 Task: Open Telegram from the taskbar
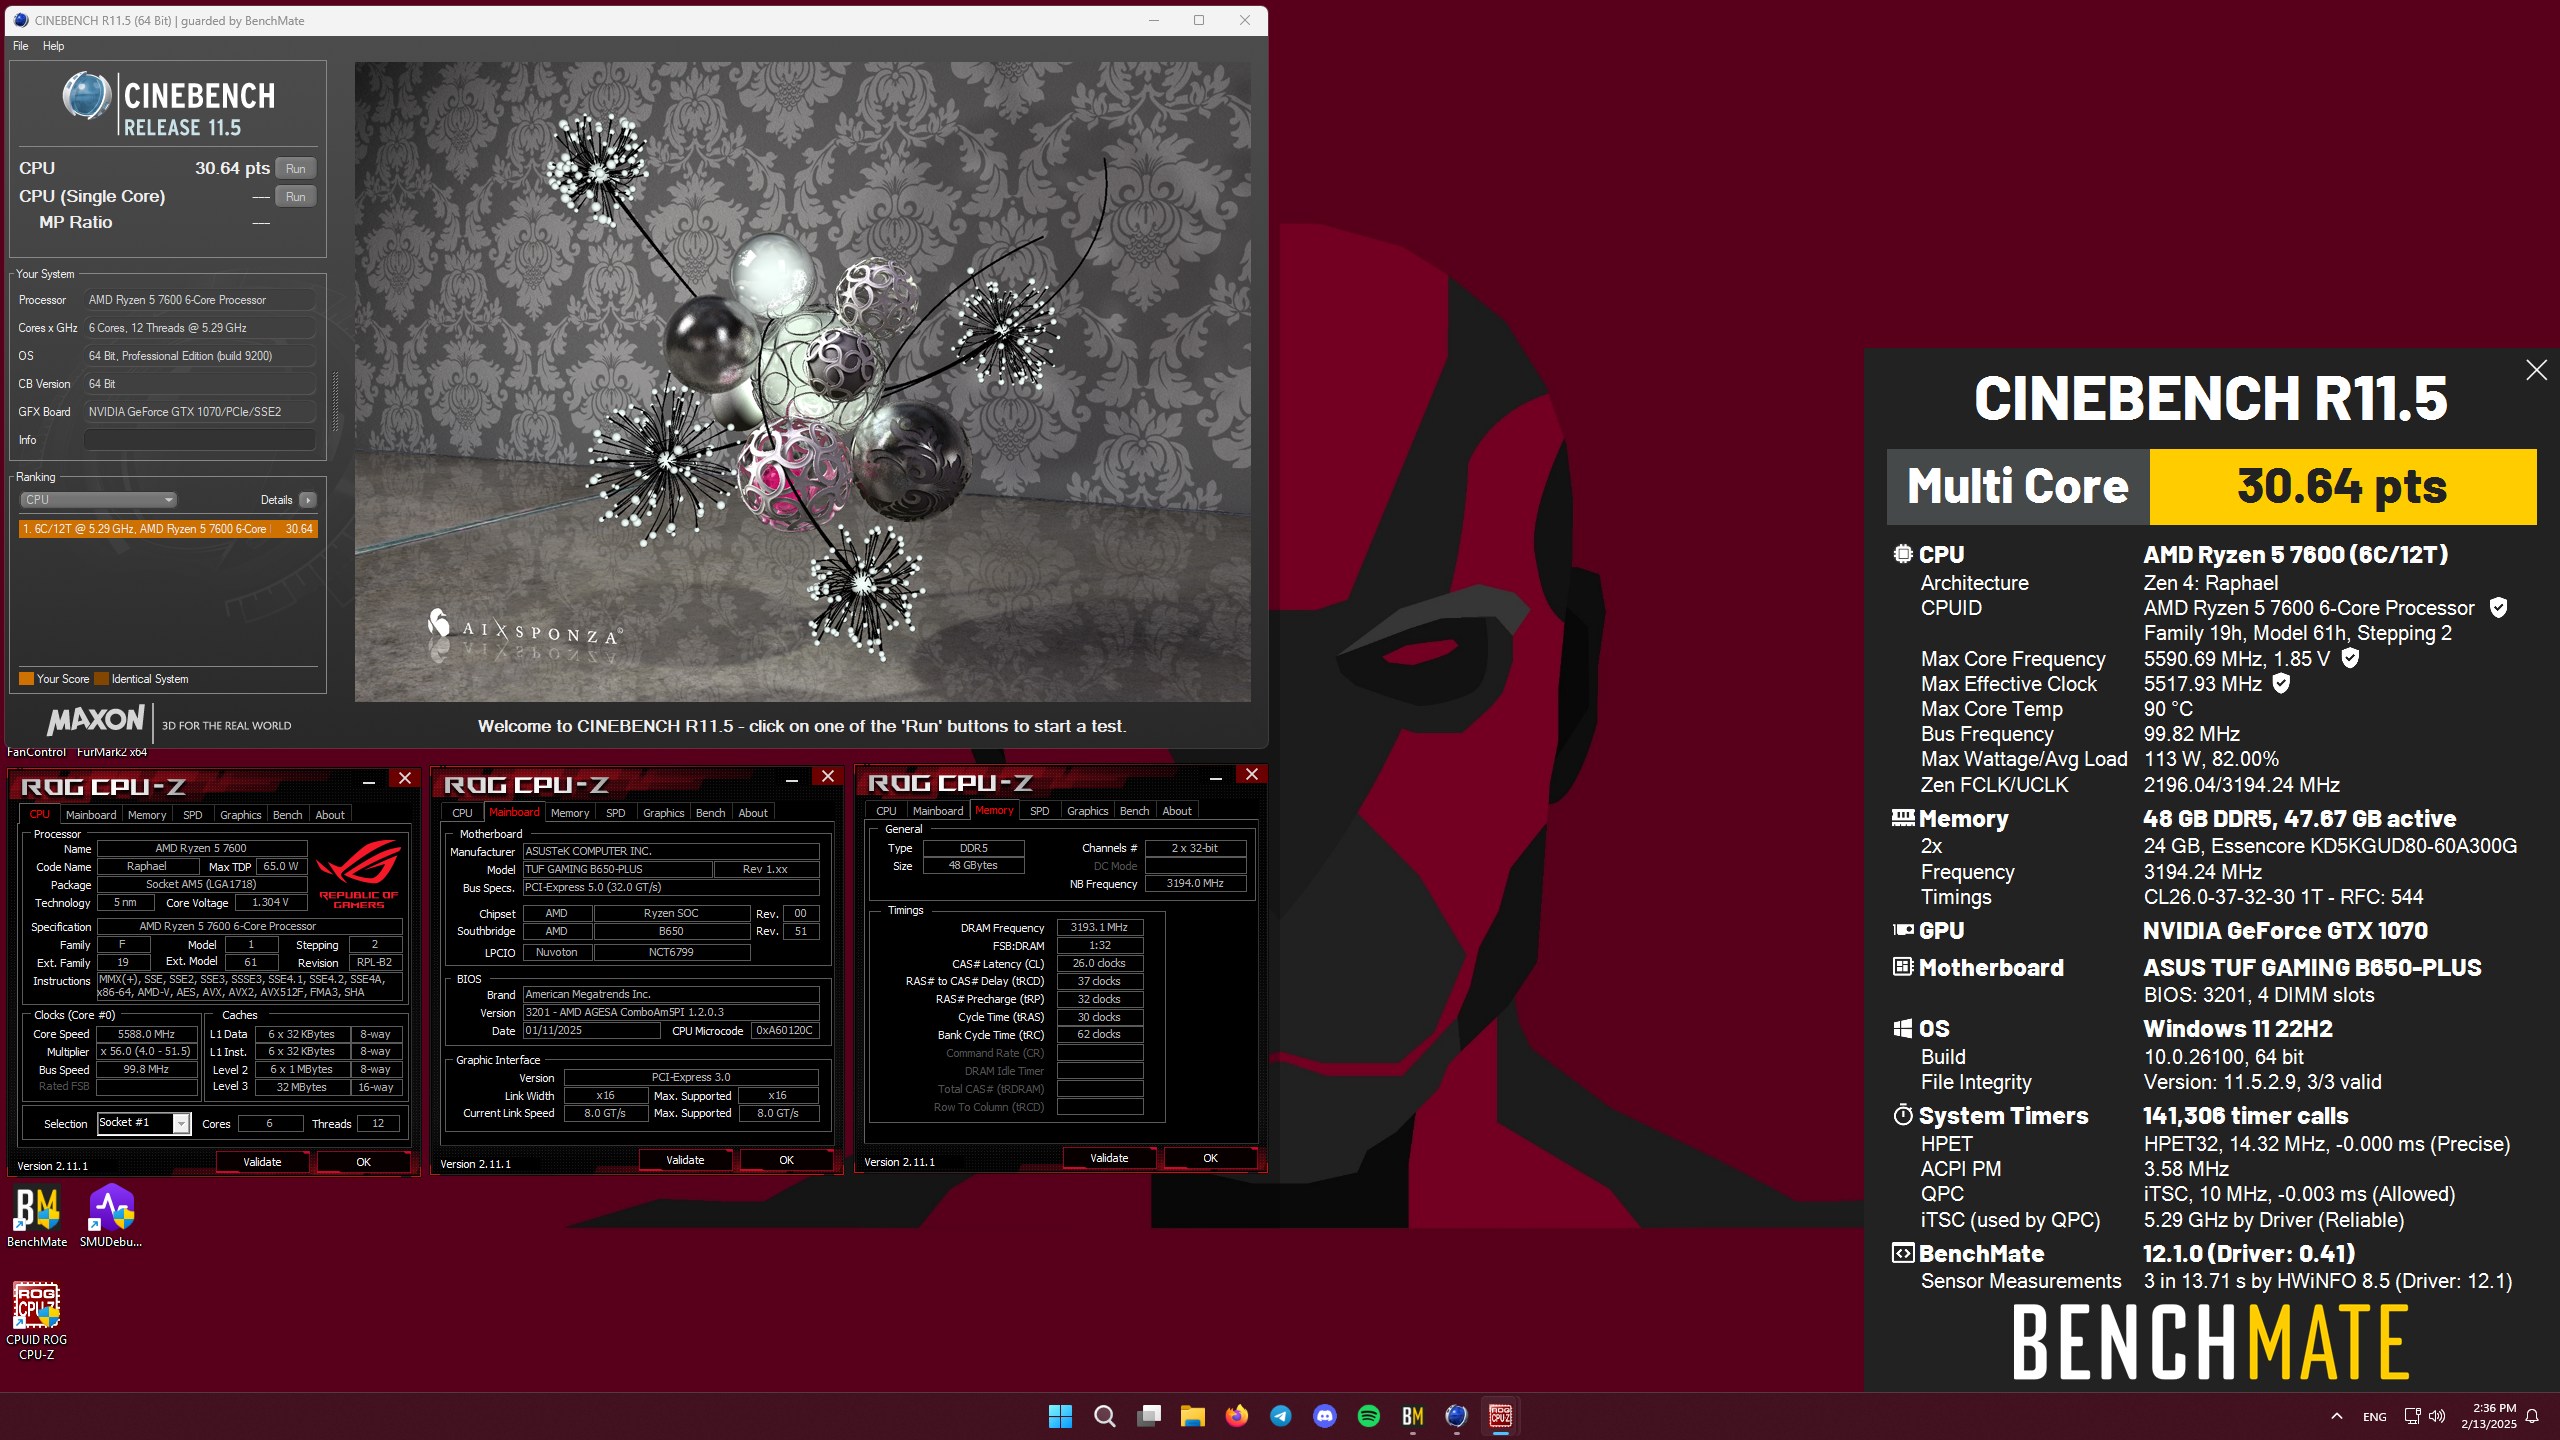[1280, 1416]
